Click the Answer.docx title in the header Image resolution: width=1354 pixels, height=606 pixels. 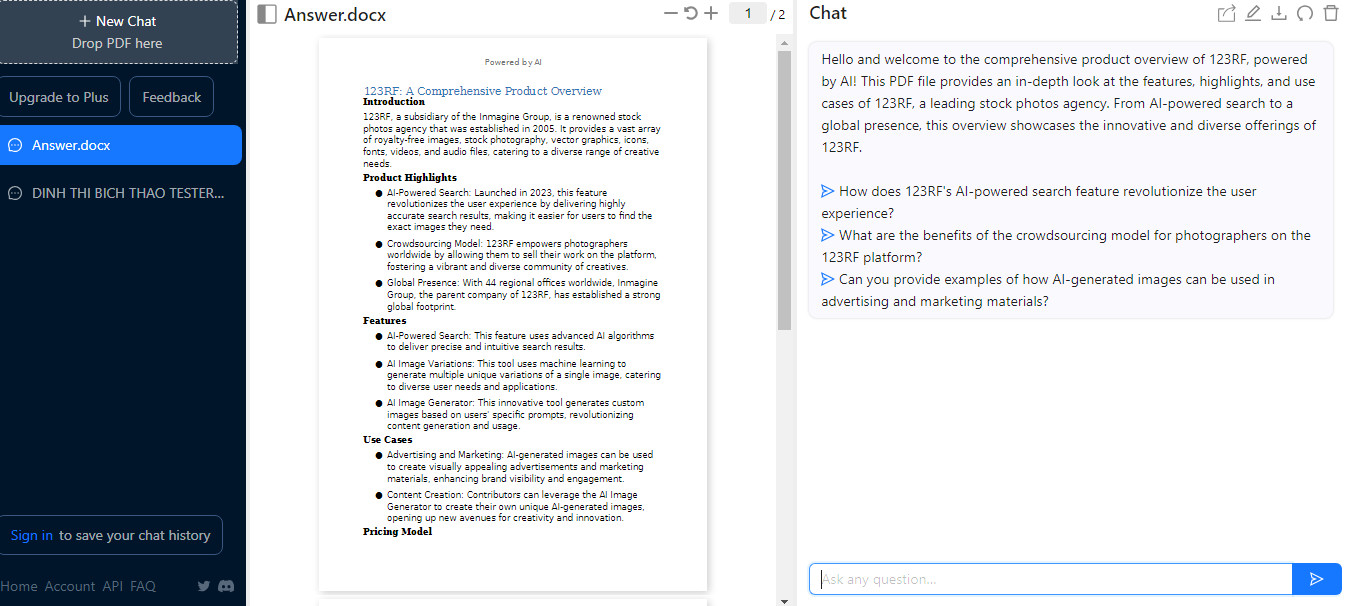pyautogui.click(x=335, y=14)
